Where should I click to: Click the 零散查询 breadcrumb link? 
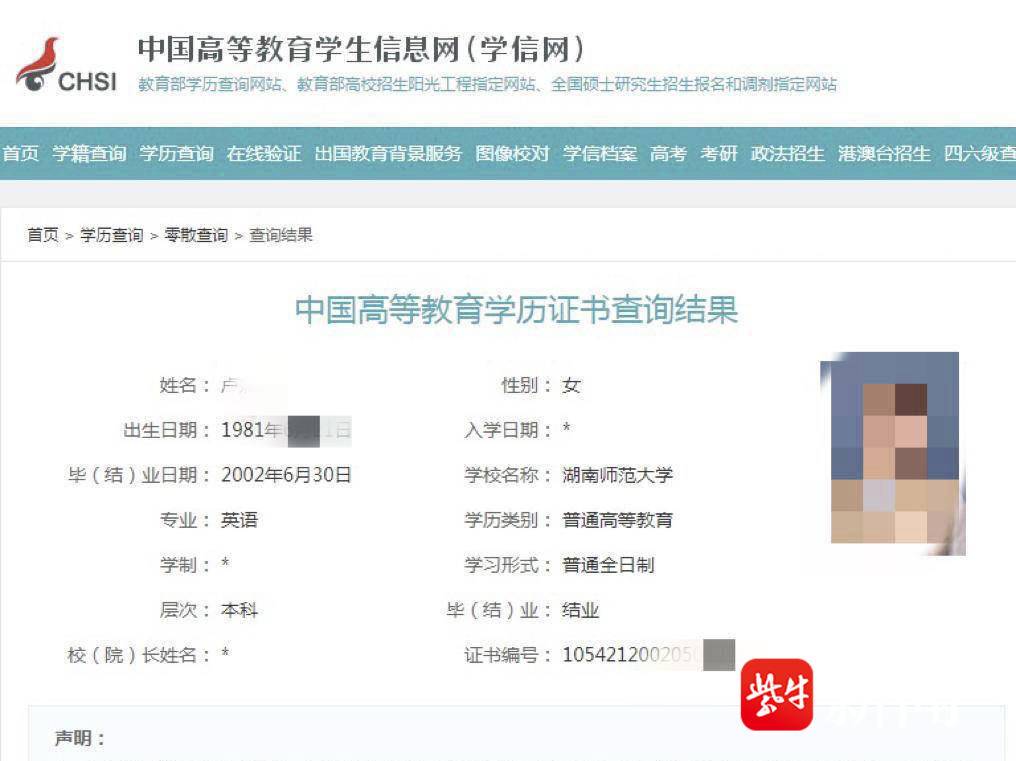click(196, 235)
